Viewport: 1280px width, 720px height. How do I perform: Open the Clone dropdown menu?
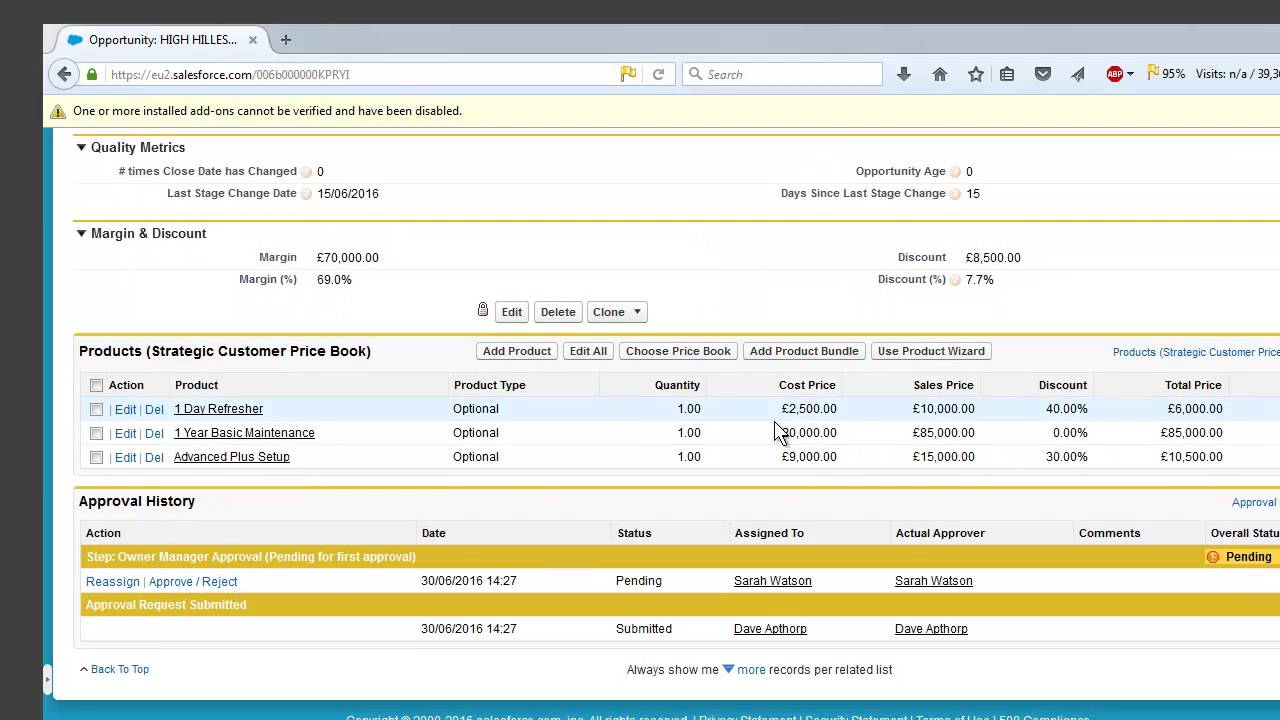617,312
